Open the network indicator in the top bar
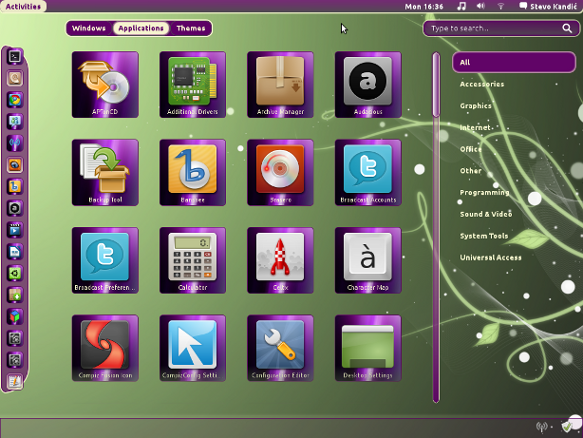583x438 pixels. click(x=500, y=6)
